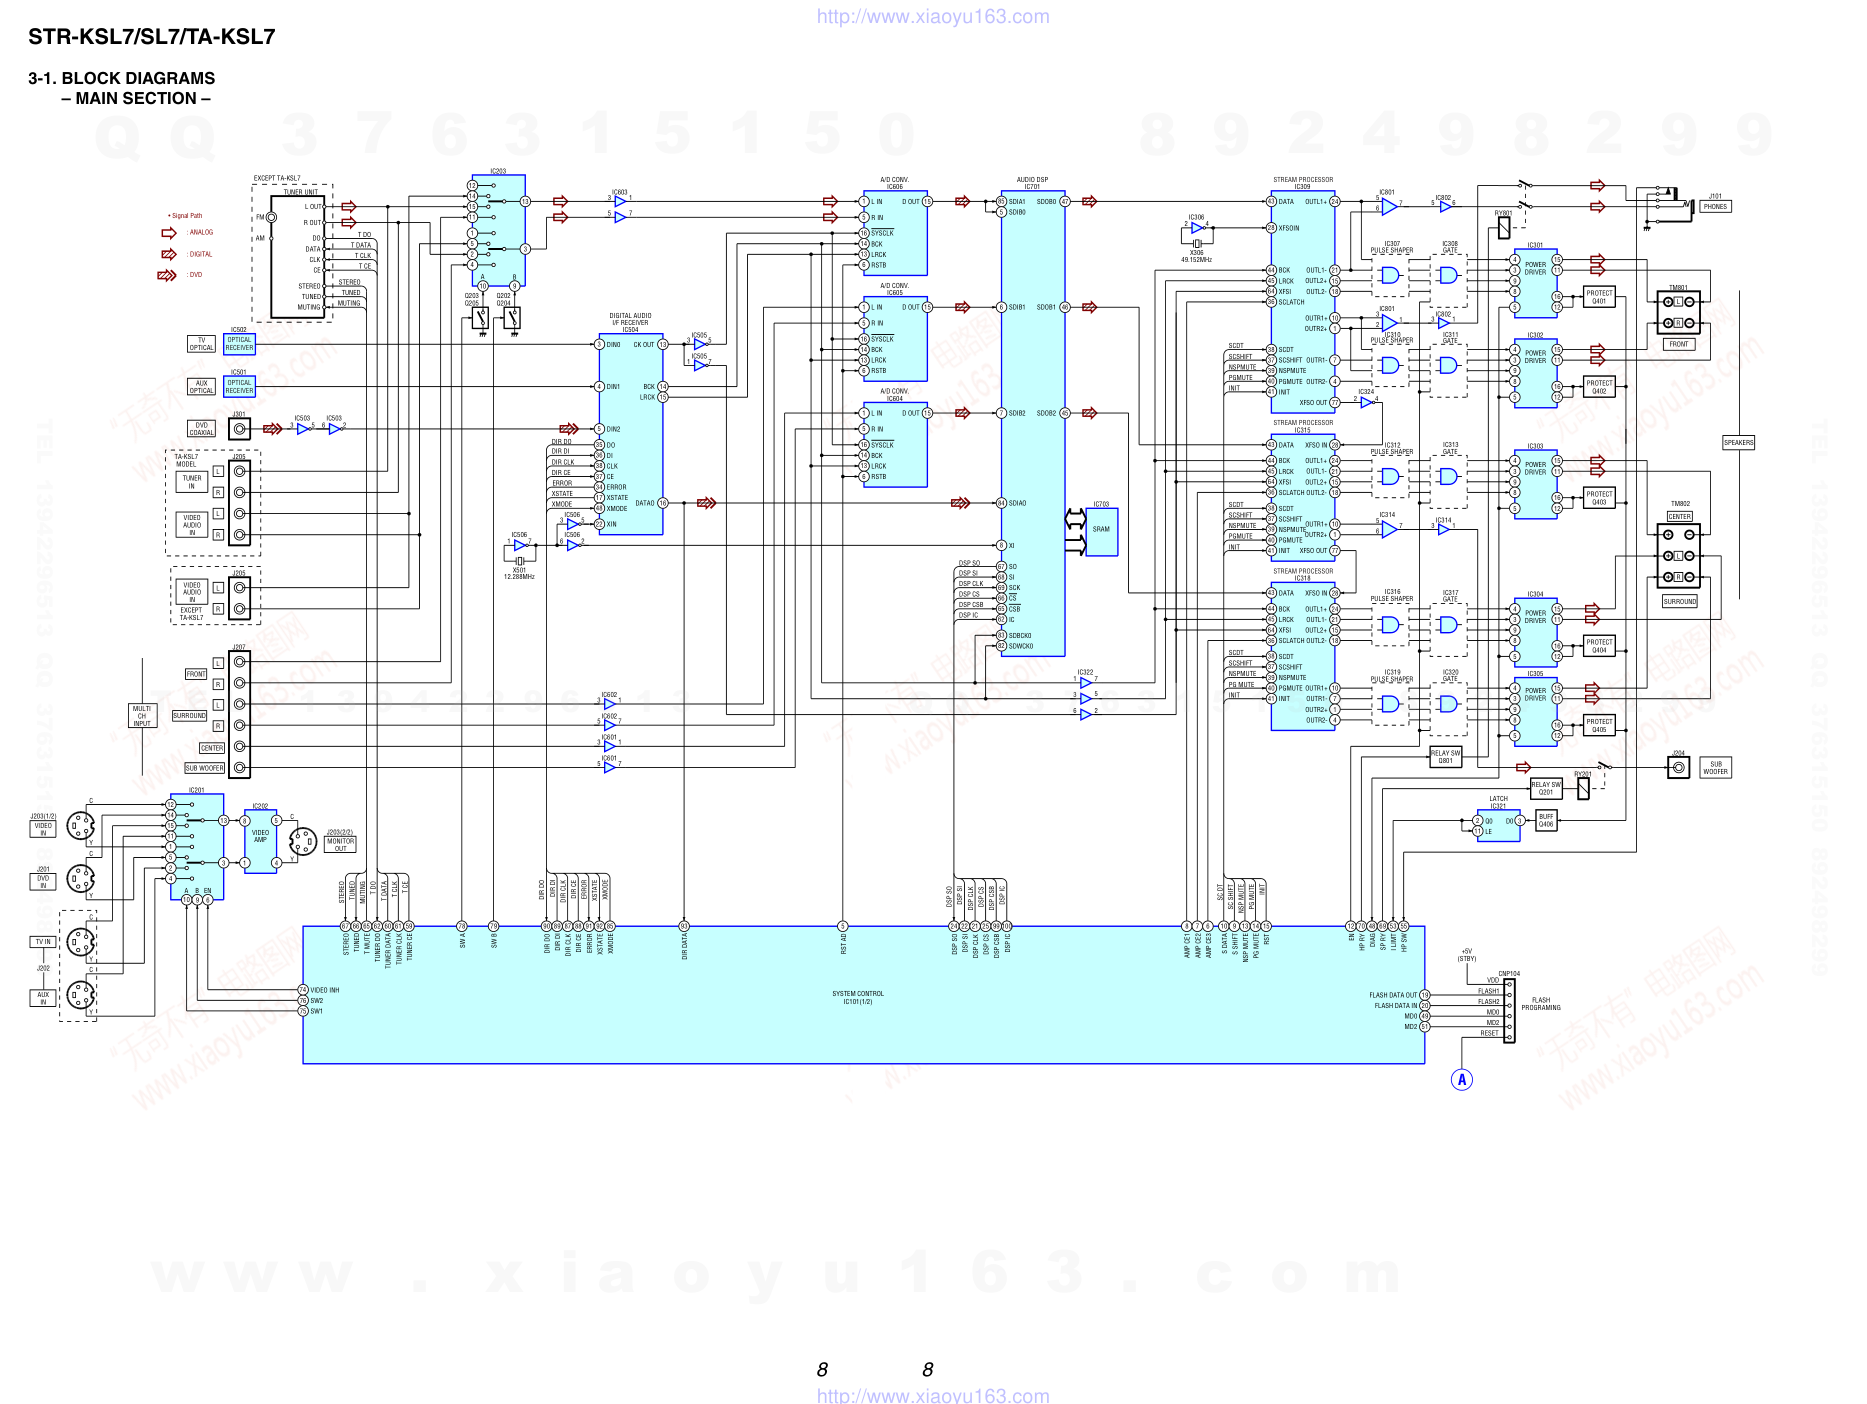Select the POWER DRIVER IC301 block

click(x=1535, y=285)
